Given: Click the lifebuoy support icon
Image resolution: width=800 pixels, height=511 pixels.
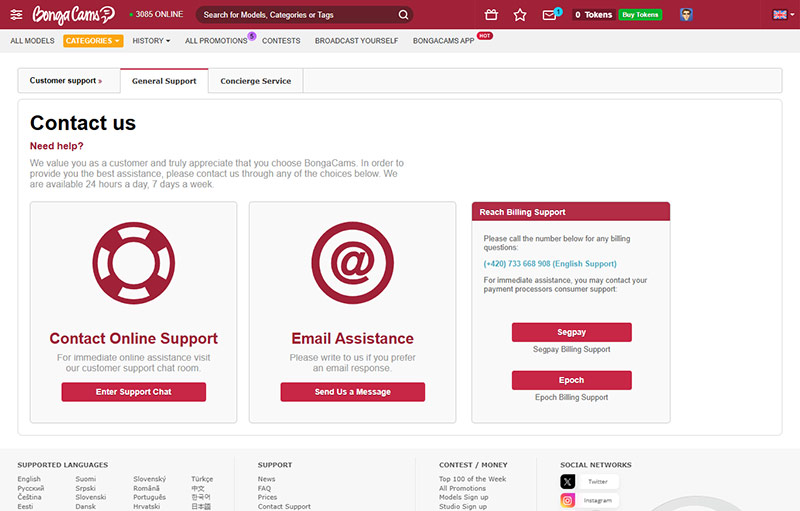Looking at the screenshot, I should point(134,263).
